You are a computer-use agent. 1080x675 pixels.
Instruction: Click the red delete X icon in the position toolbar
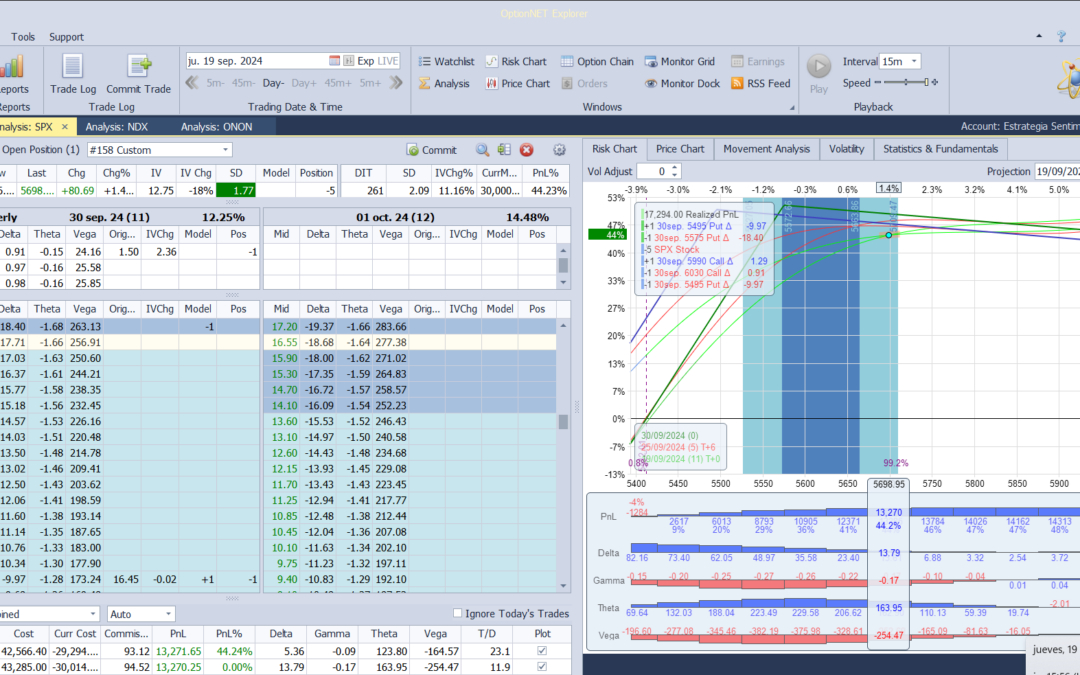[x=526, y=150]
